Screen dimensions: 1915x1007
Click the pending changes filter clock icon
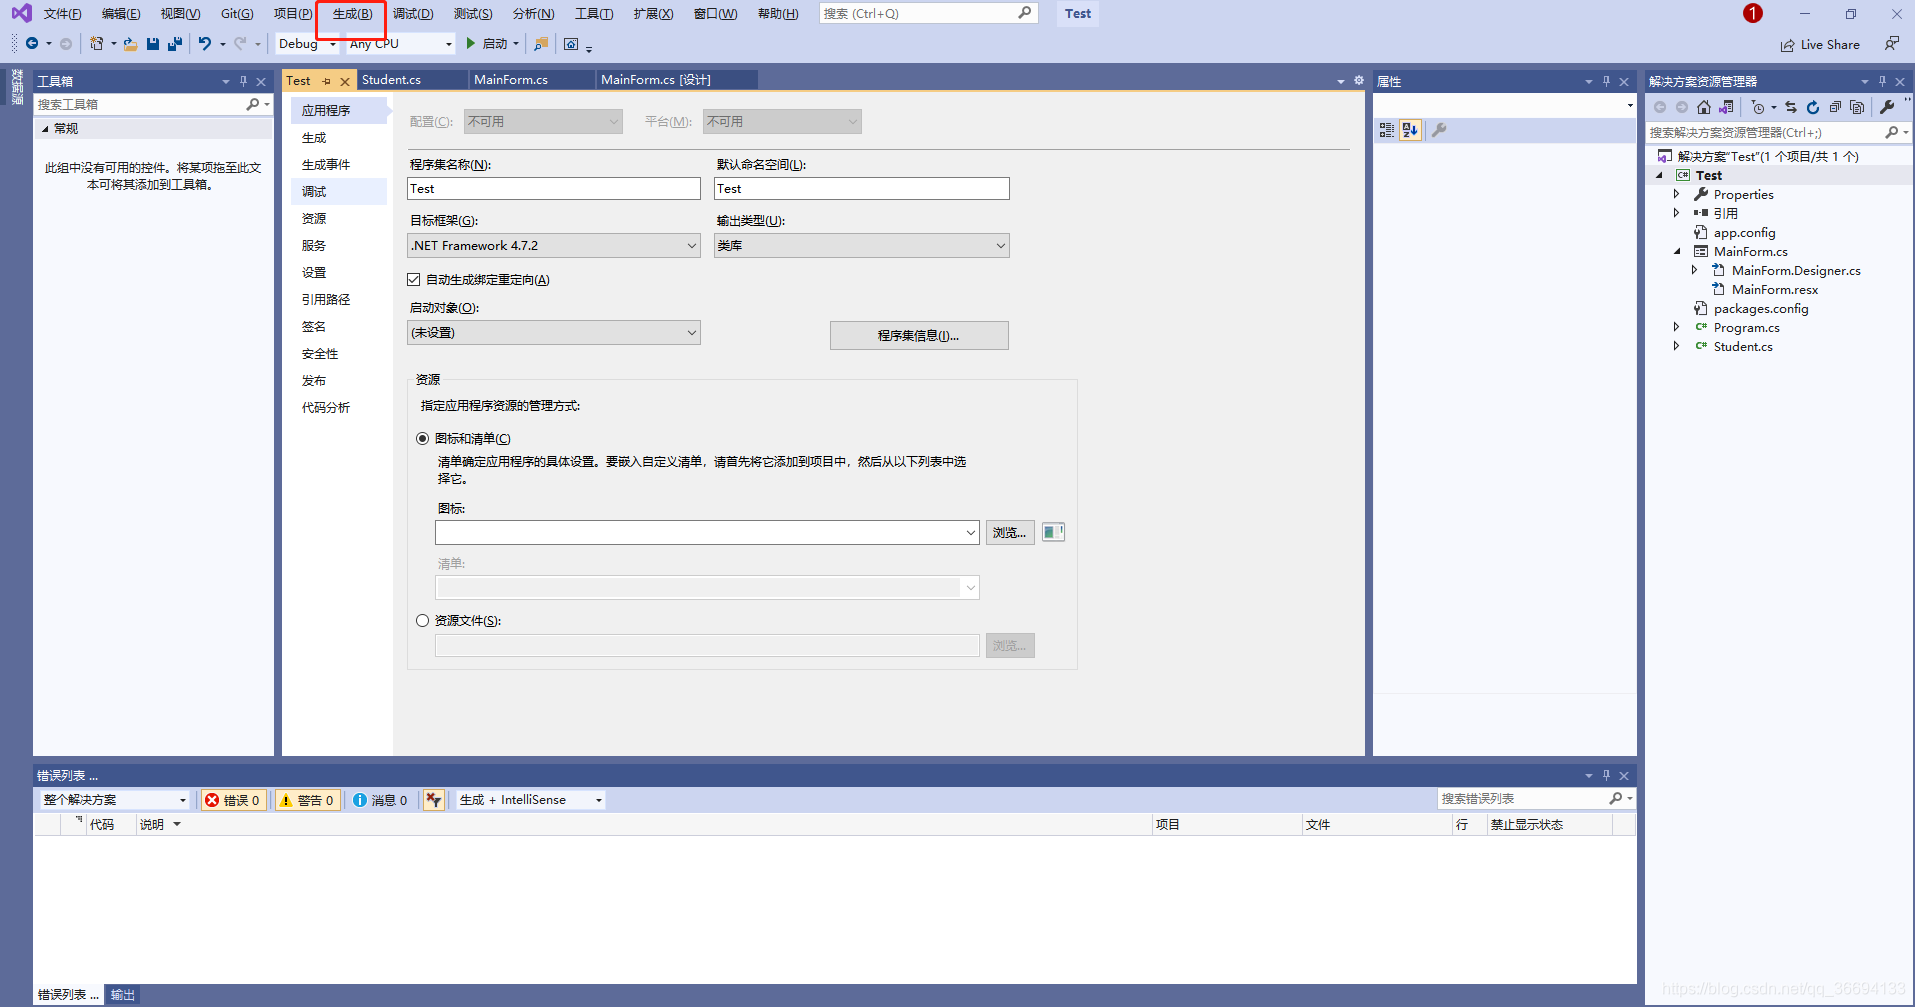(x=1757, y=107)
